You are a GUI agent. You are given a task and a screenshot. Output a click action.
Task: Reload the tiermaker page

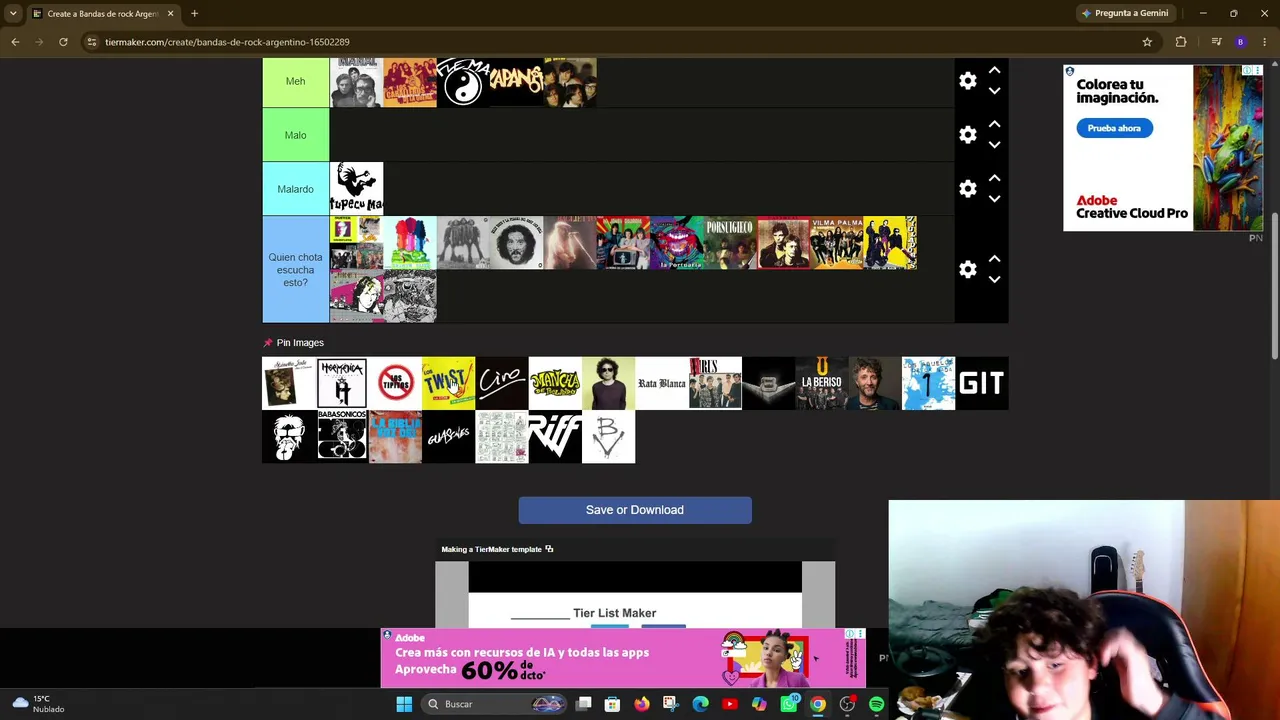click(x=63, y=42)
